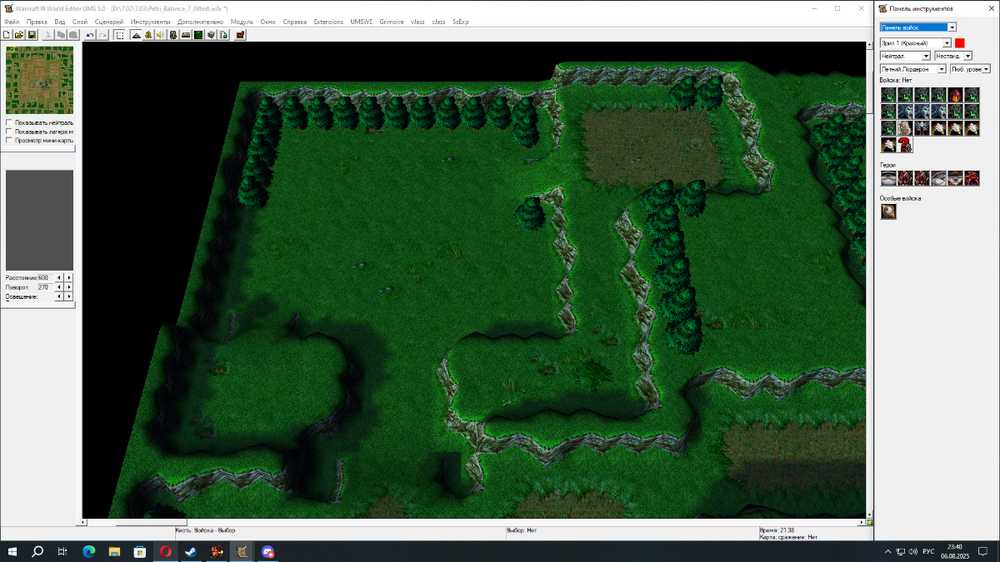Enable the Показывать нейтральные checkbox
The height and width of the screenshot is (562, 1000).
[9, 123]
